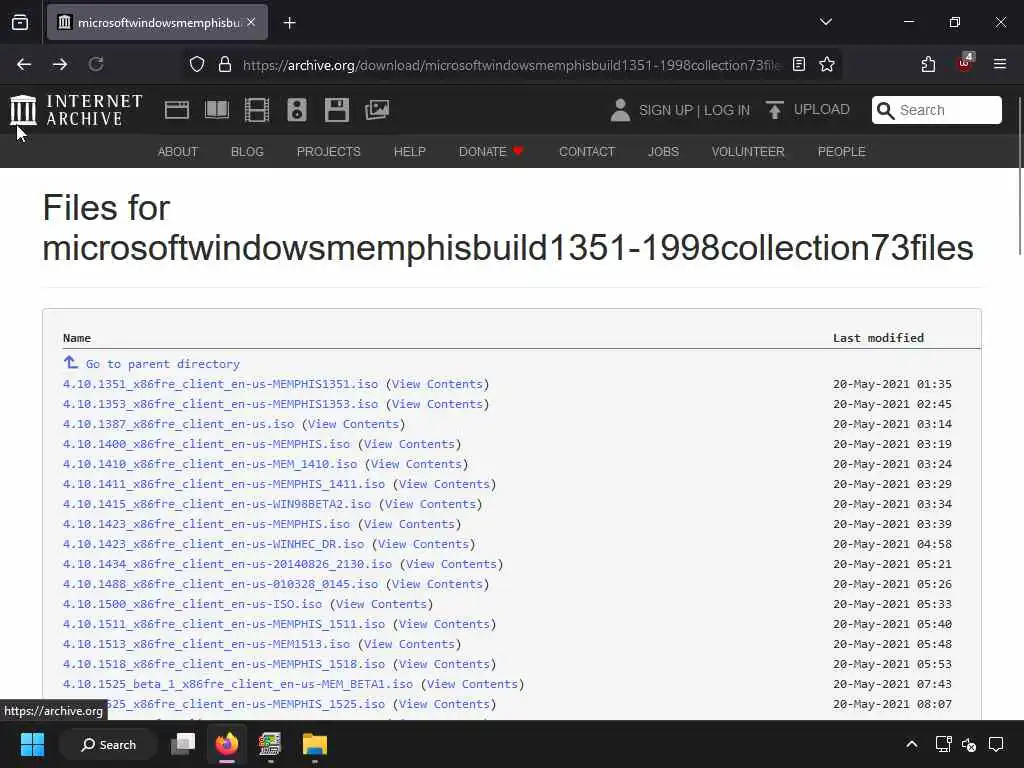Open the PEOPLE menu item
The width and height of the screenshot is (1024, 768).
coord(842,152)
